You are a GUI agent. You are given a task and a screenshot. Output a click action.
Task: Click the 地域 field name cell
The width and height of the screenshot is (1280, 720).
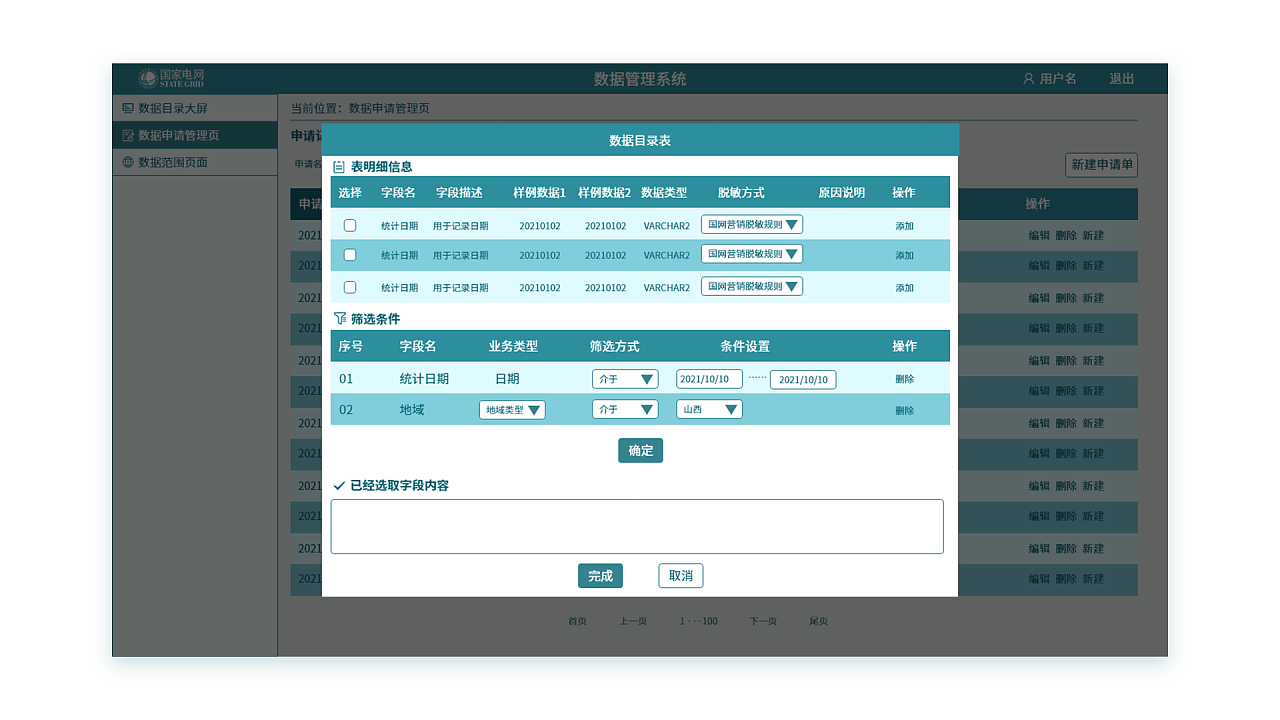(412, 409)
